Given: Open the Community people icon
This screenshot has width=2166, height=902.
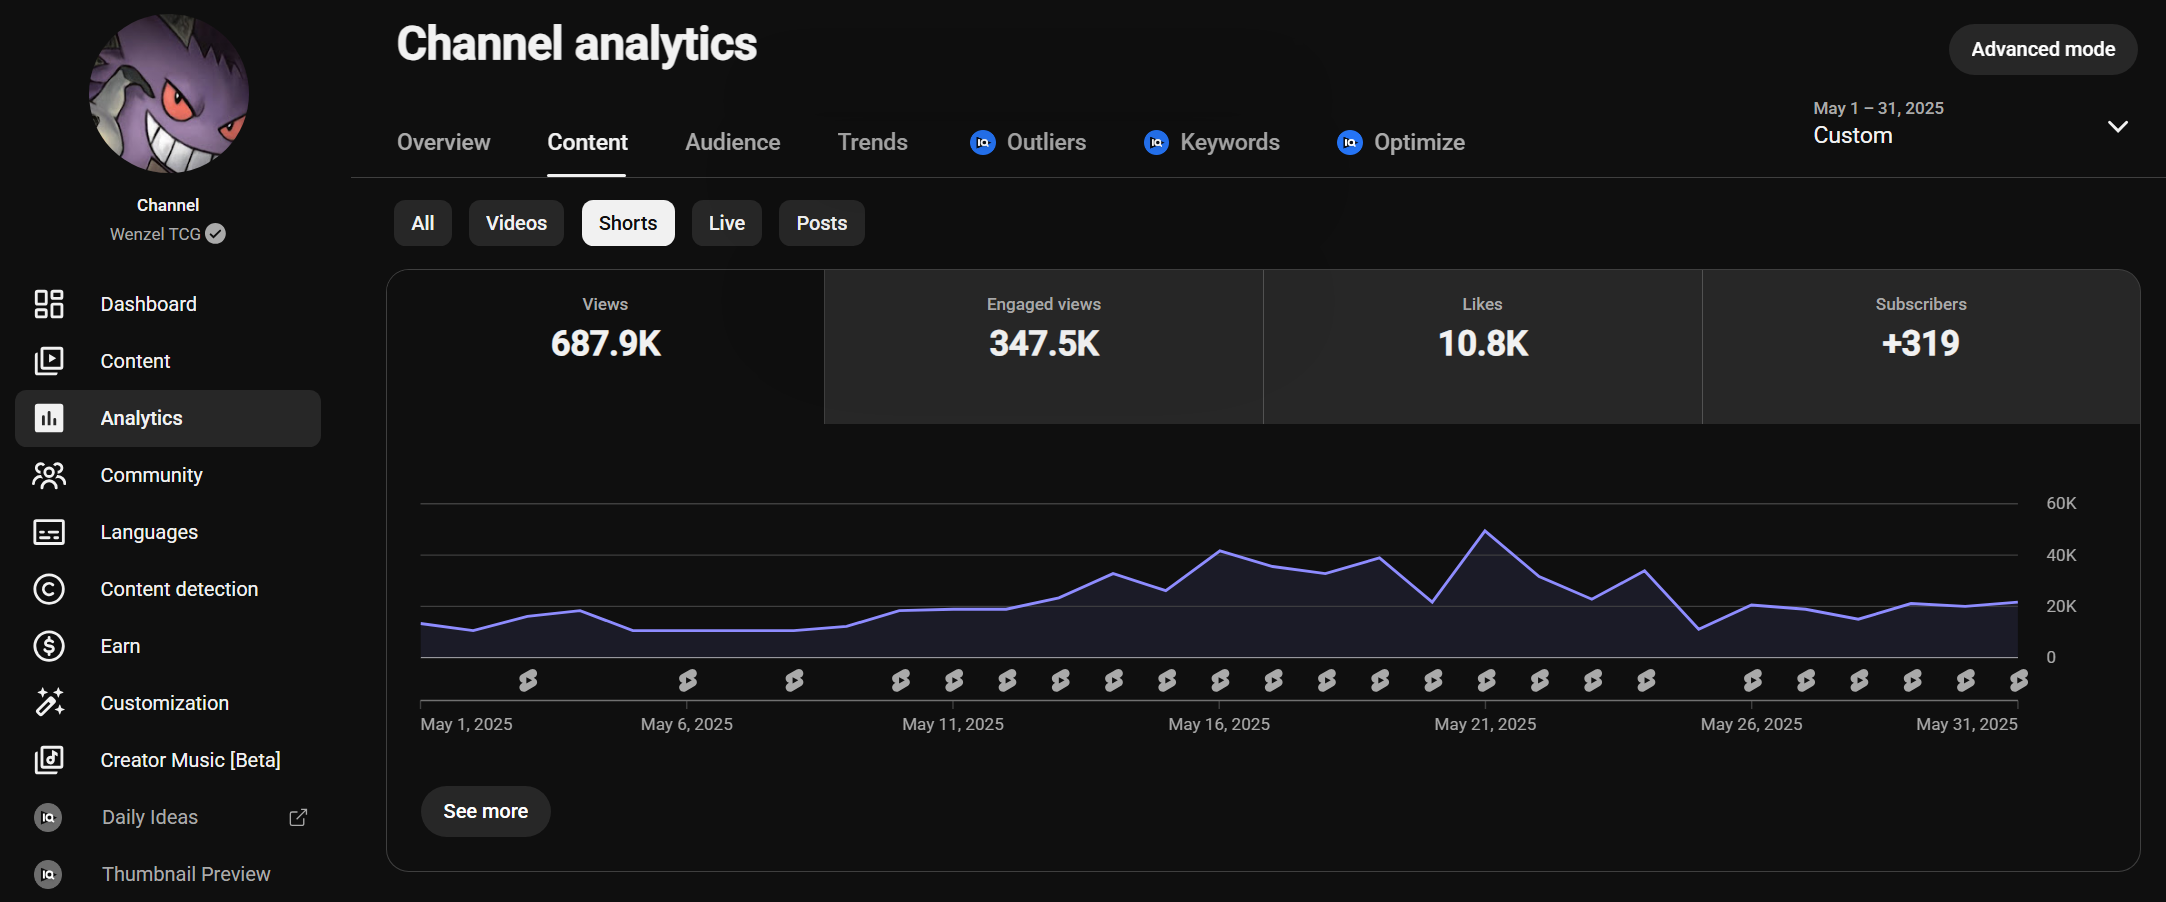Looking at the screenshot, I should 49,475.
